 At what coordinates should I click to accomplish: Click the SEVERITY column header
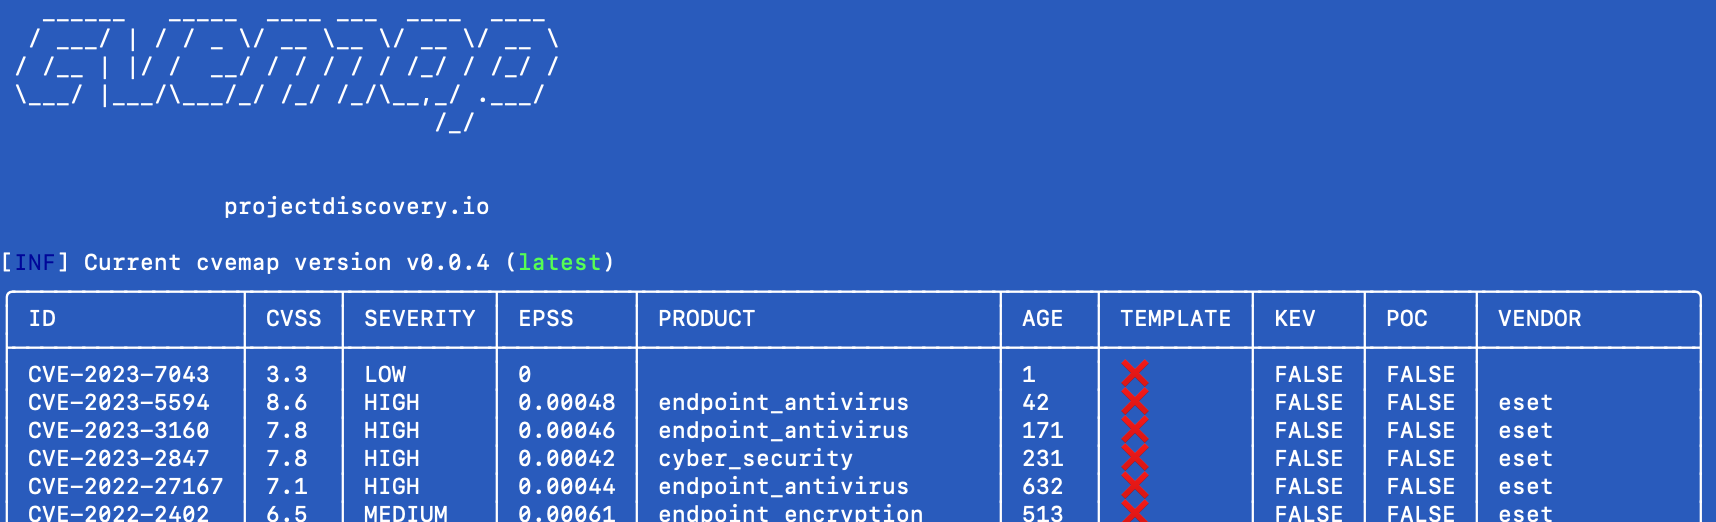[419, 319]
